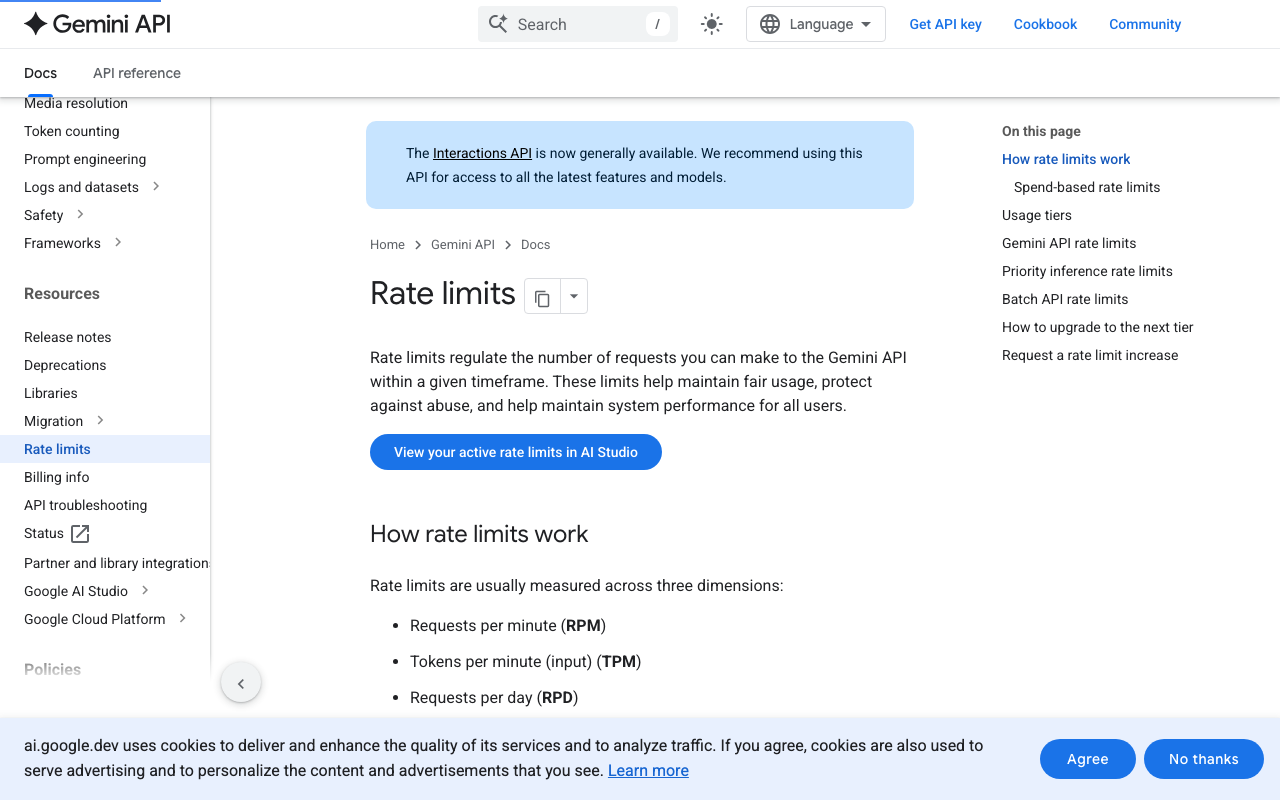1280x800 pixels.
Task: Click the slash shortcut badge in search
Action: (x=657, y=24)
